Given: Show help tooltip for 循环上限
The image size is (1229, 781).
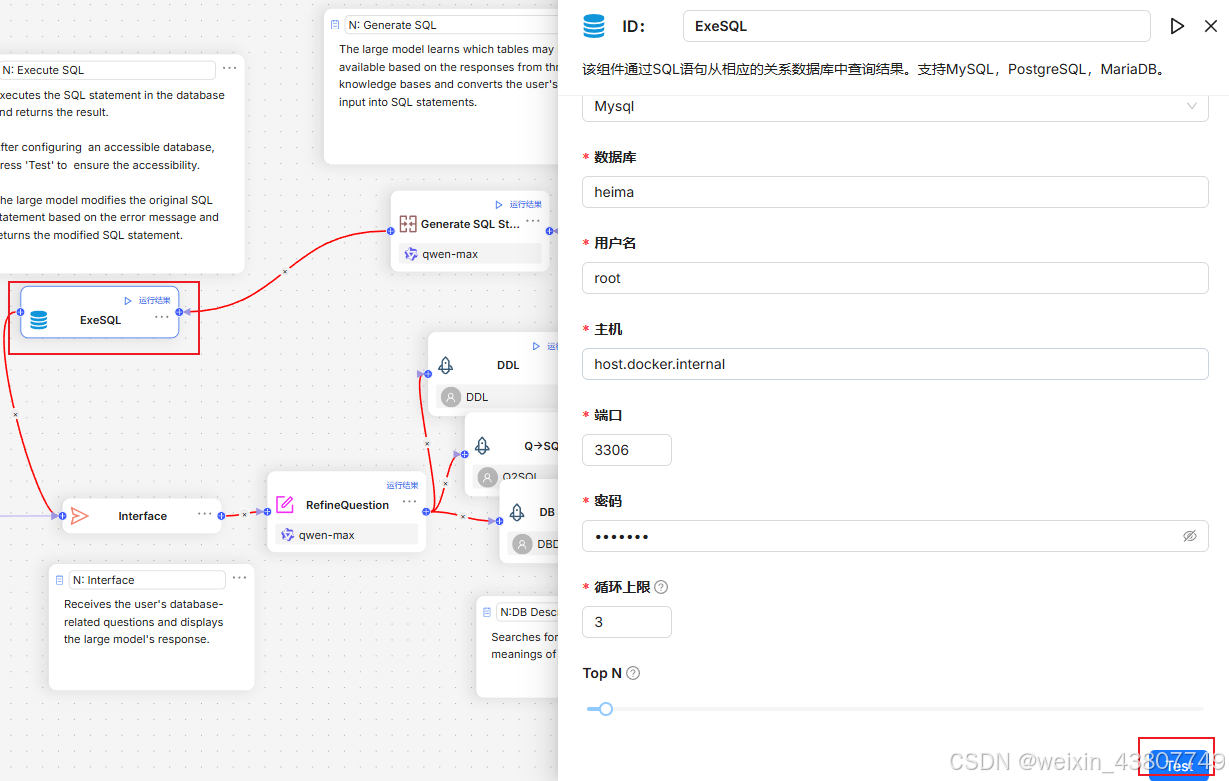Looking at the screenshot, I should tap(661, 587).
